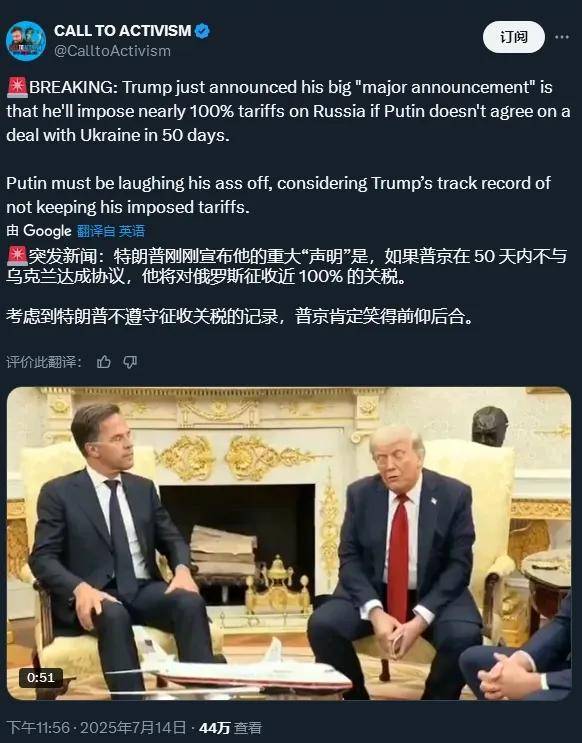Screen dimensions: 582x743
Task: Click the original English tweet text
Action: pyautogui.click(x=288, y=147)
